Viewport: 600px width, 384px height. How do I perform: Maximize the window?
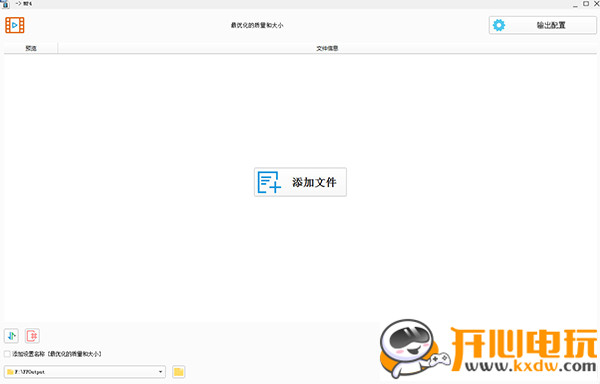586,4
